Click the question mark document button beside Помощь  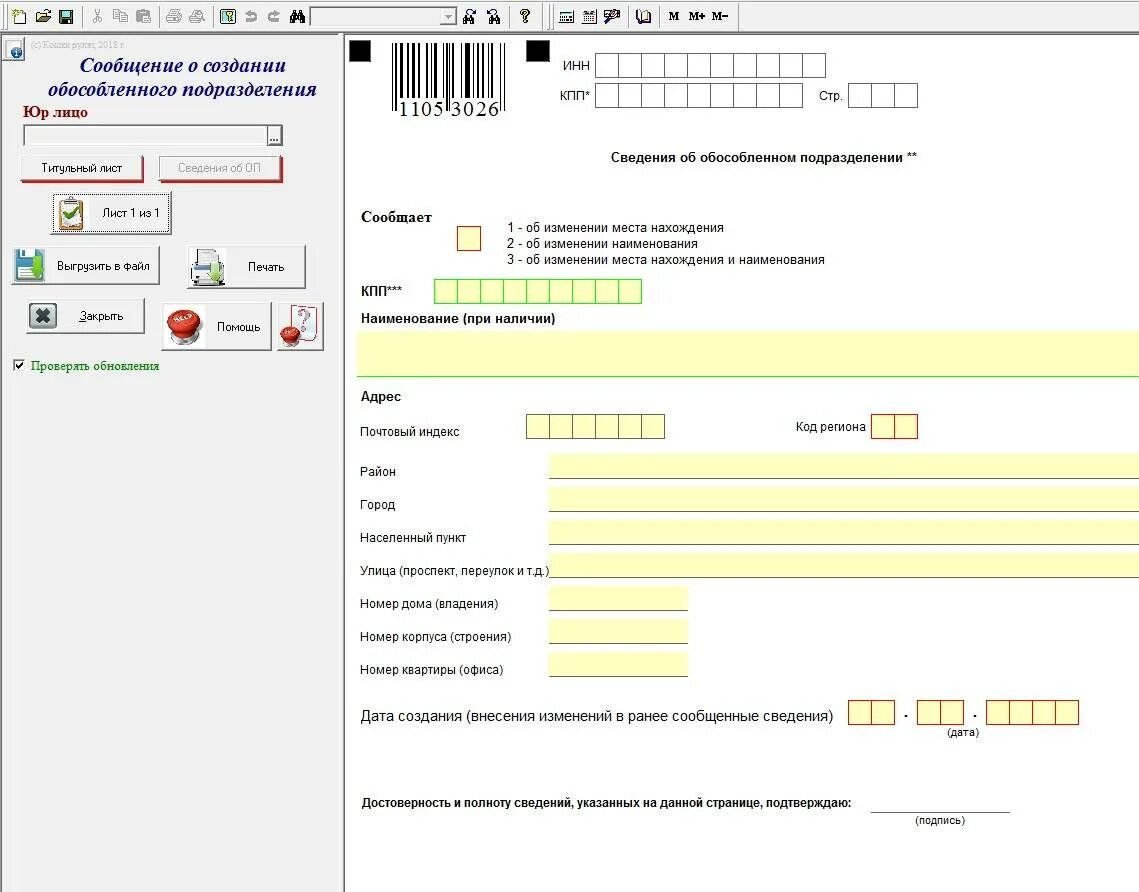pyautogui.click(x=301, y=327)
